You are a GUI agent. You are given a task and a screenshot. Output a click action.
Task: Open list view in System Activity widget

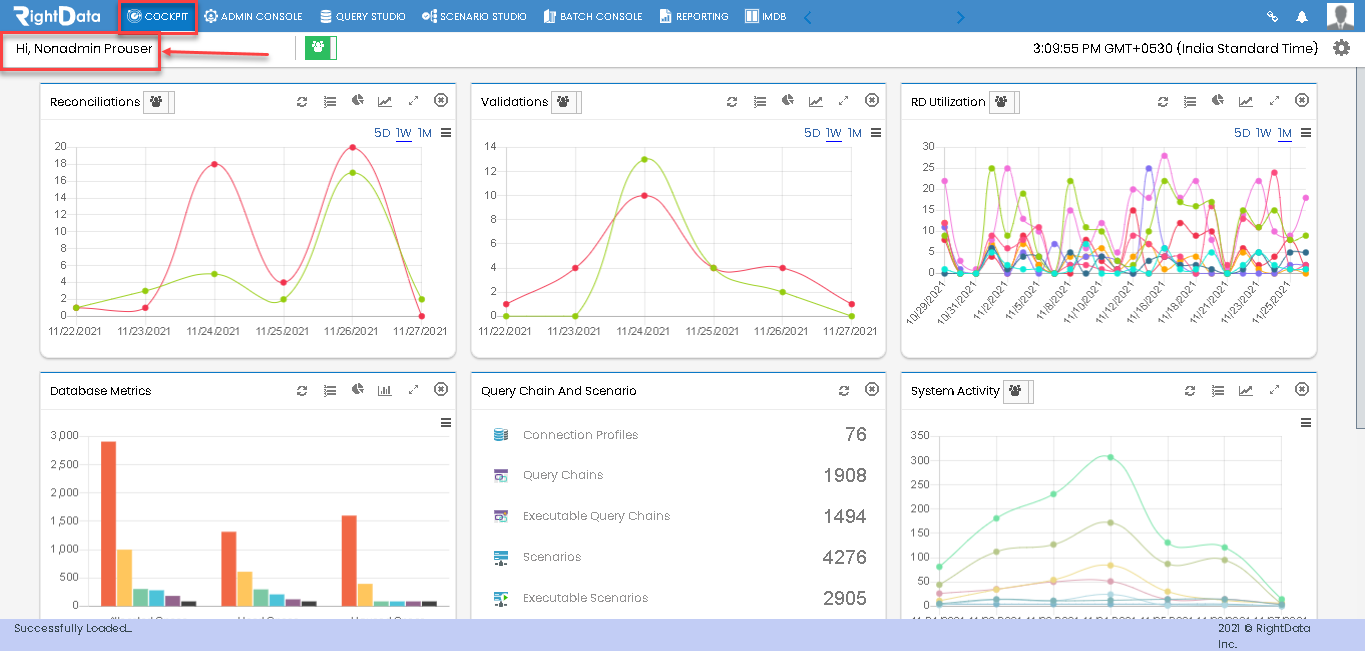[x=1218, y=390]
